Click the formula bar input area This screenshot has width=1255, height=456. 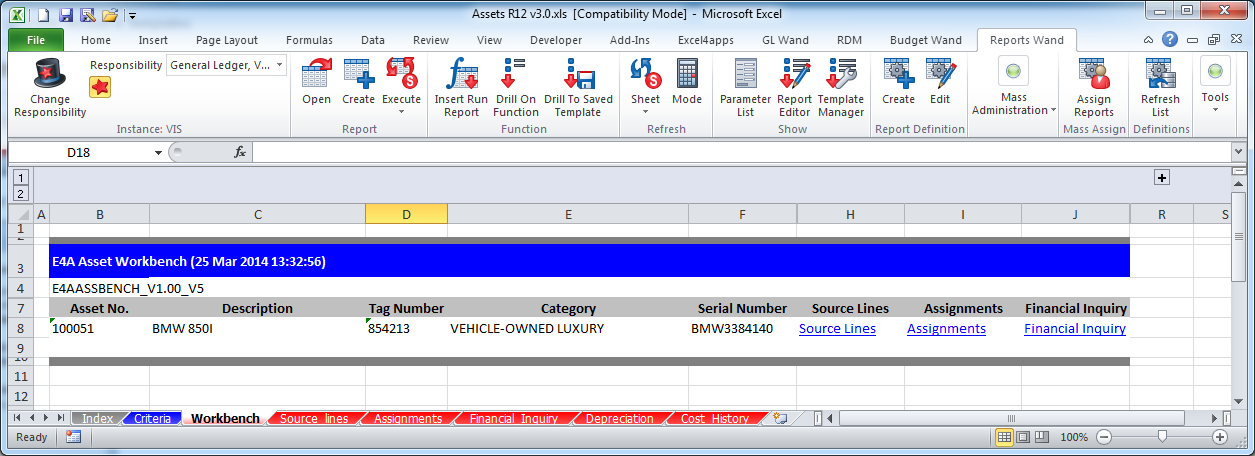click(740, 152)
